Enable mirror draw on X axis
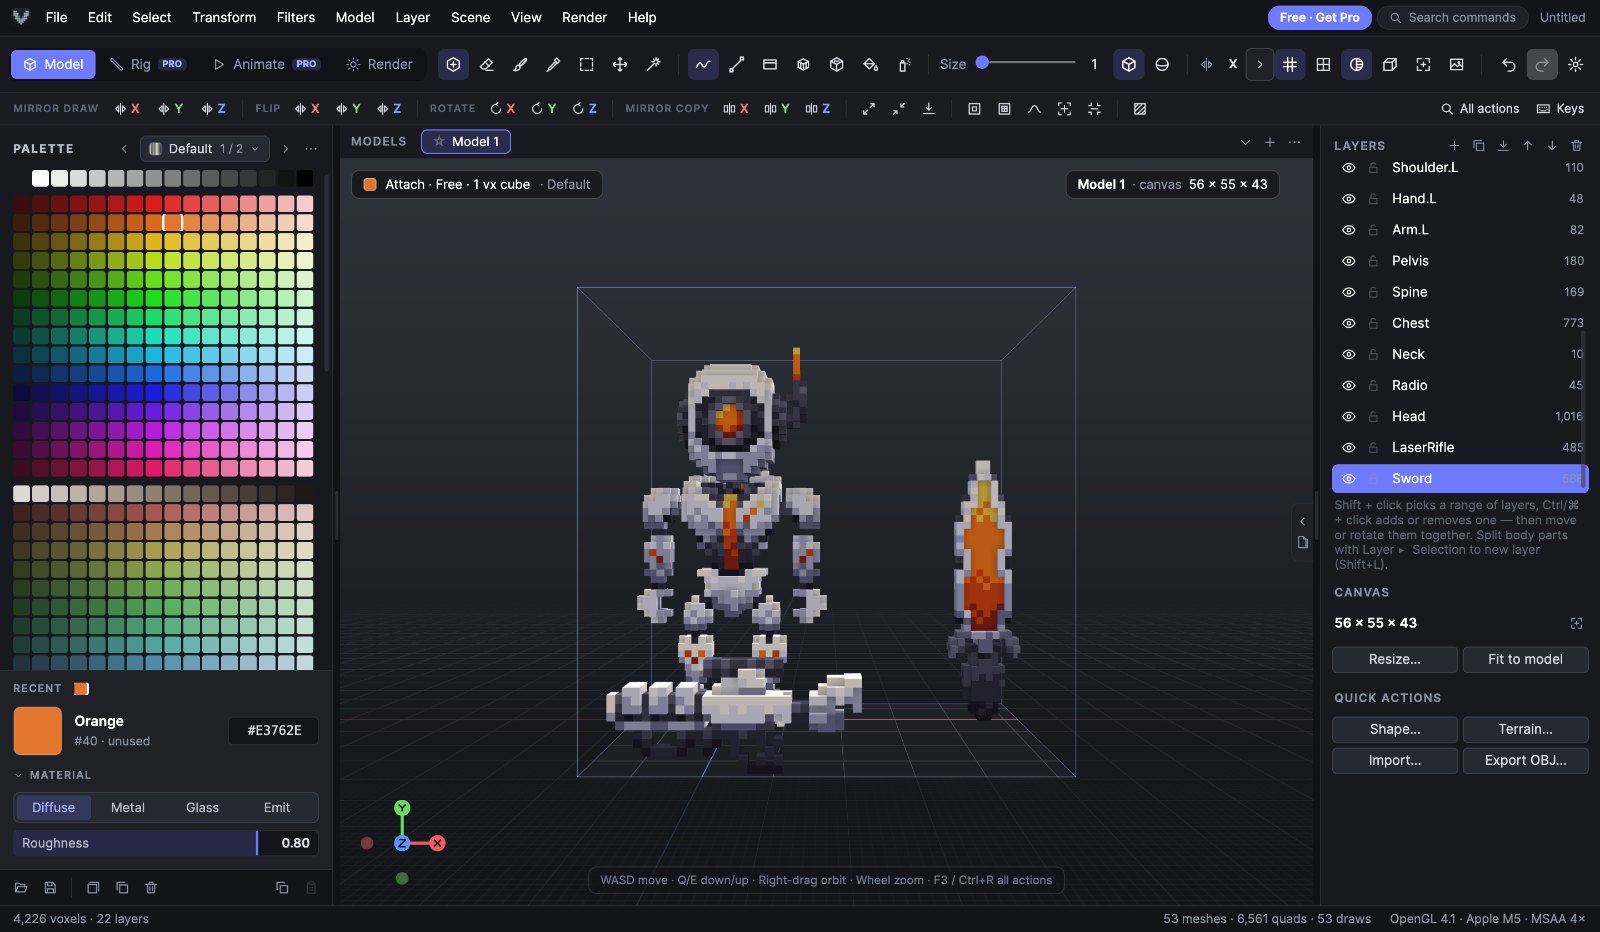 coord(127,108)
